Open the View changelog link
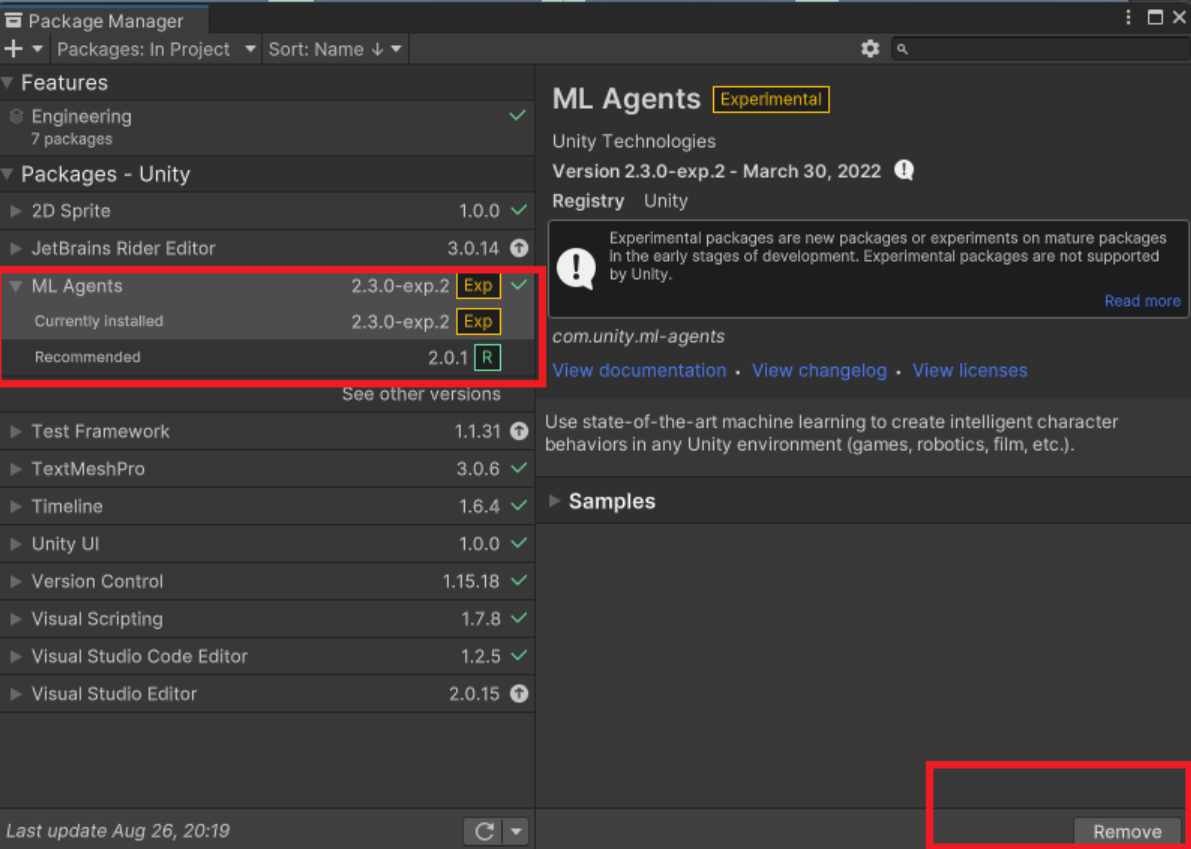 coord(819,371)
